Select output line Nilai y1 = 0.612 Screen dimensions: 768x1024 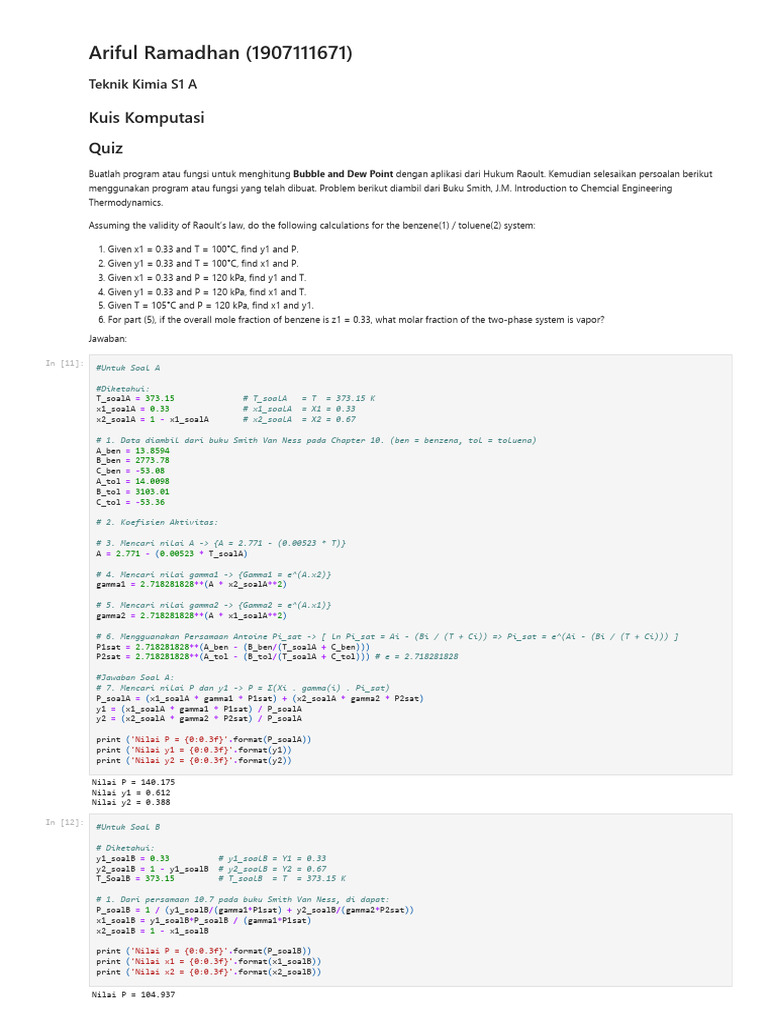[x=131, y=792]
